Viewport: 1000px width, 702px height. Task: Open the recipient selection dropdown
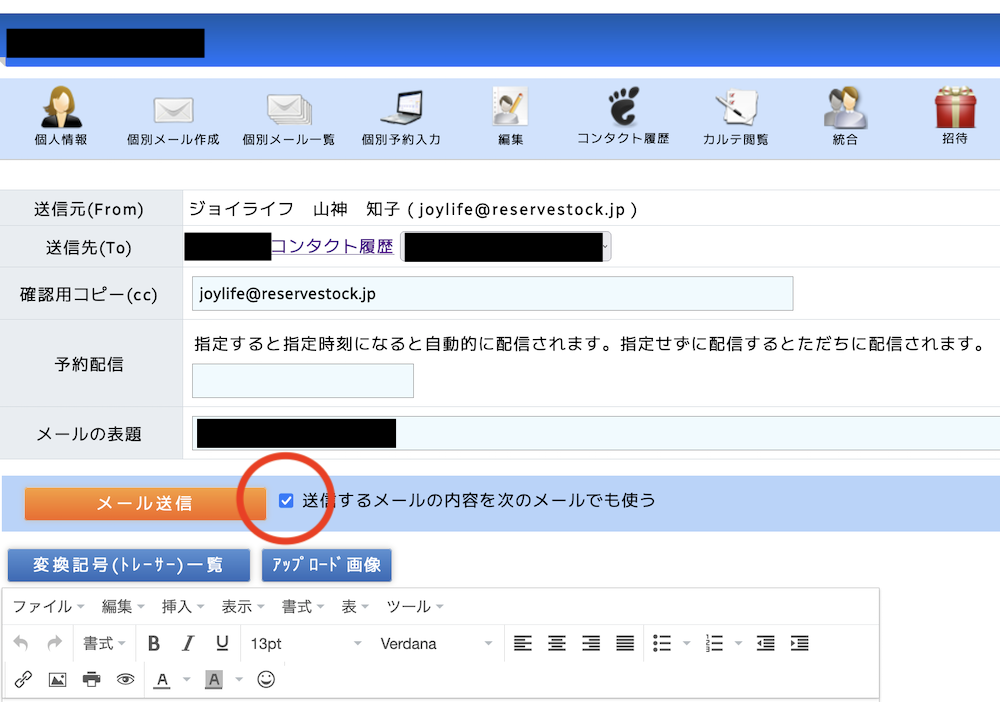click(604, 245)
